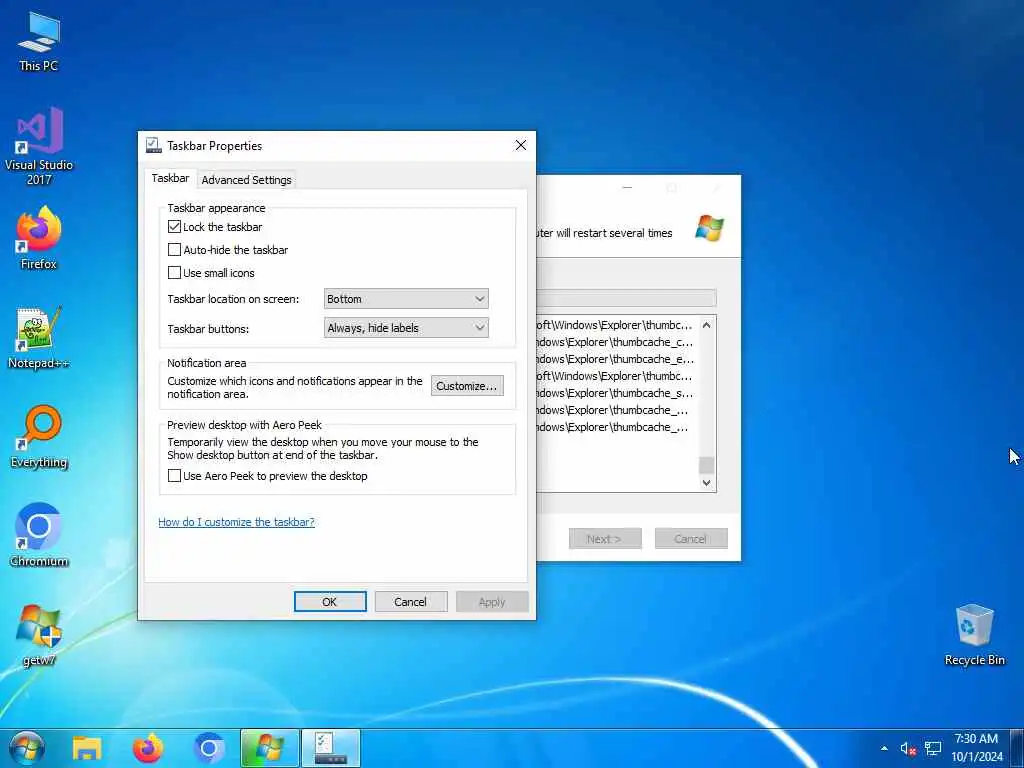This screenshot has height=768, width=1024.
Task: Click the Start orb on taskbar
Action: [x=26, y=748]
